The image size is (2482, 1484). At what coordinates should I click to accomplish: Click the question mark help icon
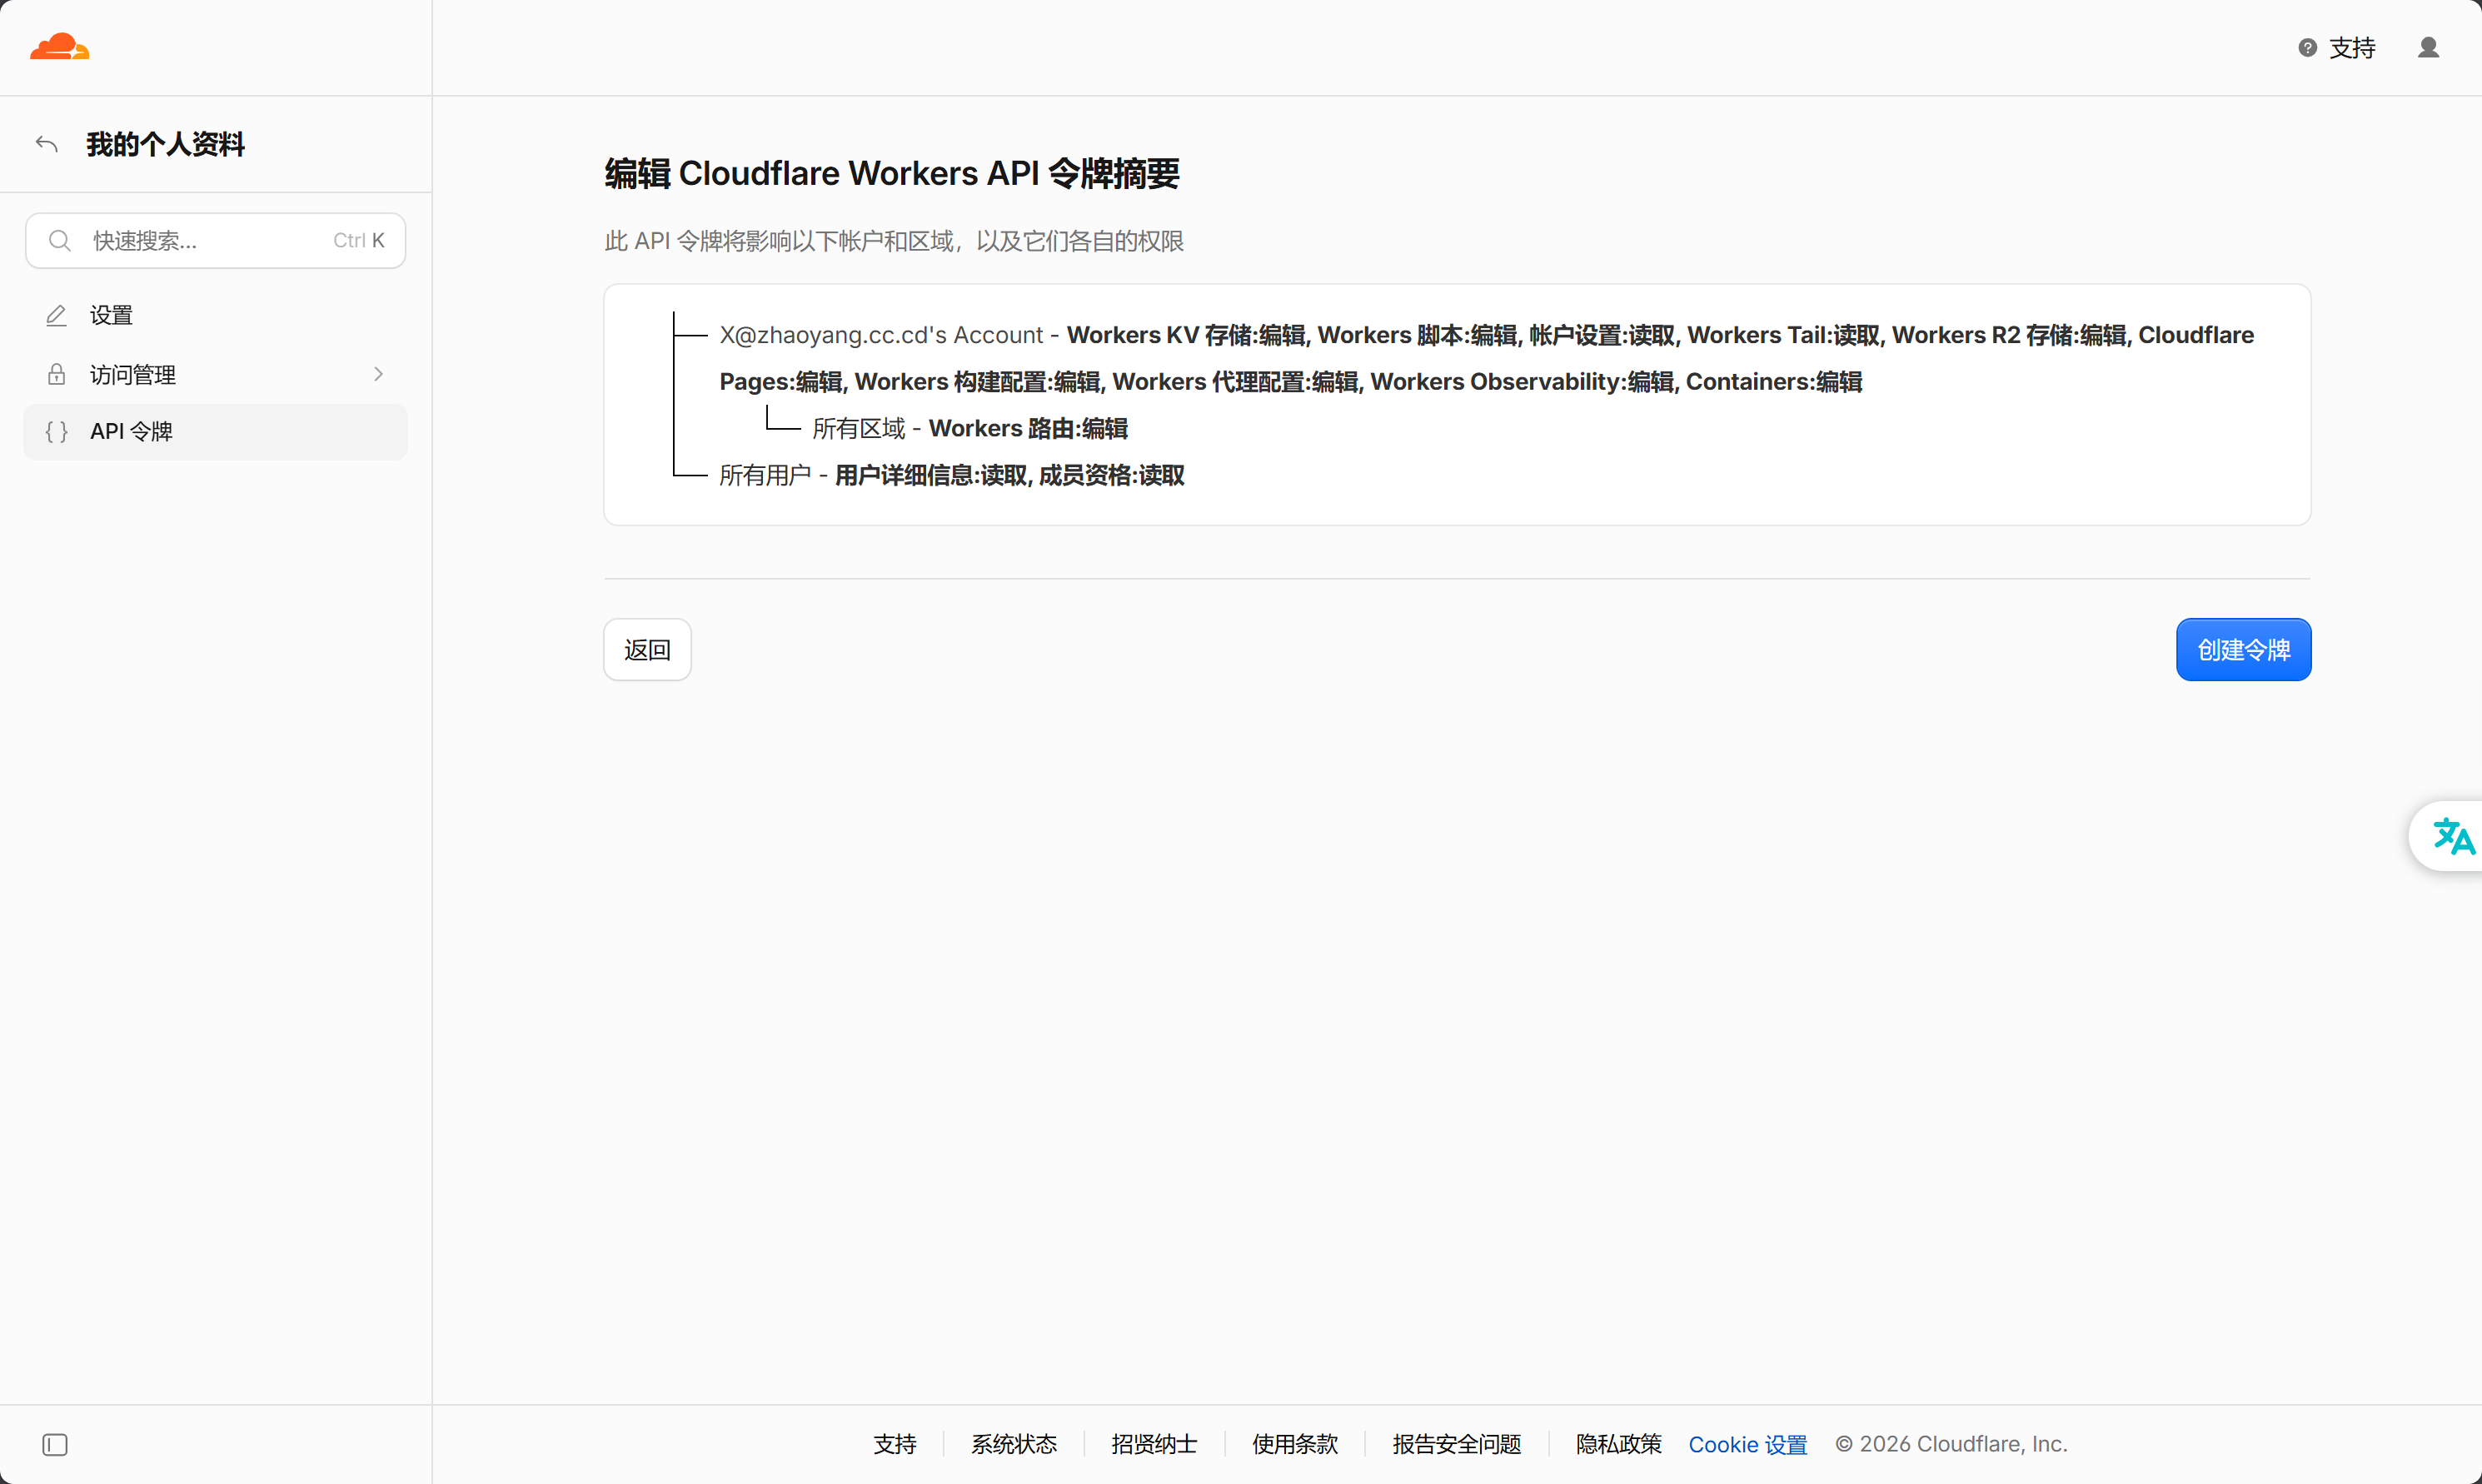point(2307,47)
